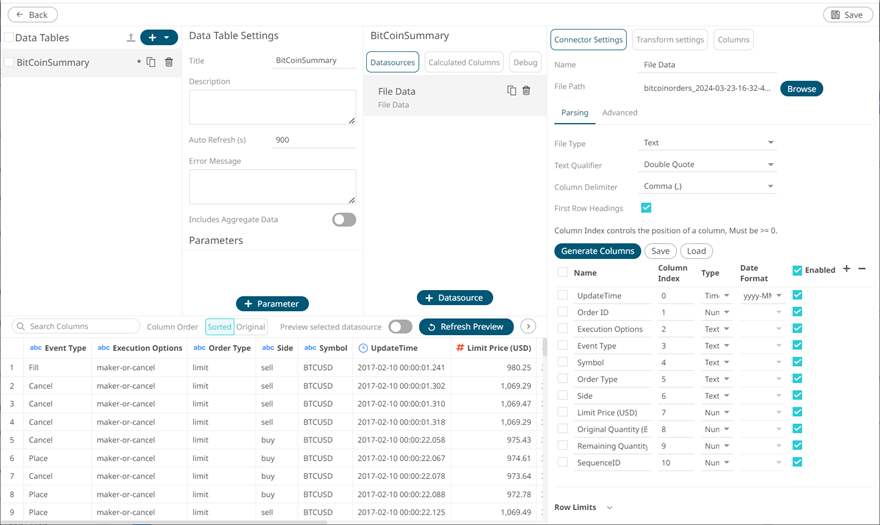Remove column with minus icon
Image resolution: width=880 pixels, height=525 pixels.
(862, 269)
